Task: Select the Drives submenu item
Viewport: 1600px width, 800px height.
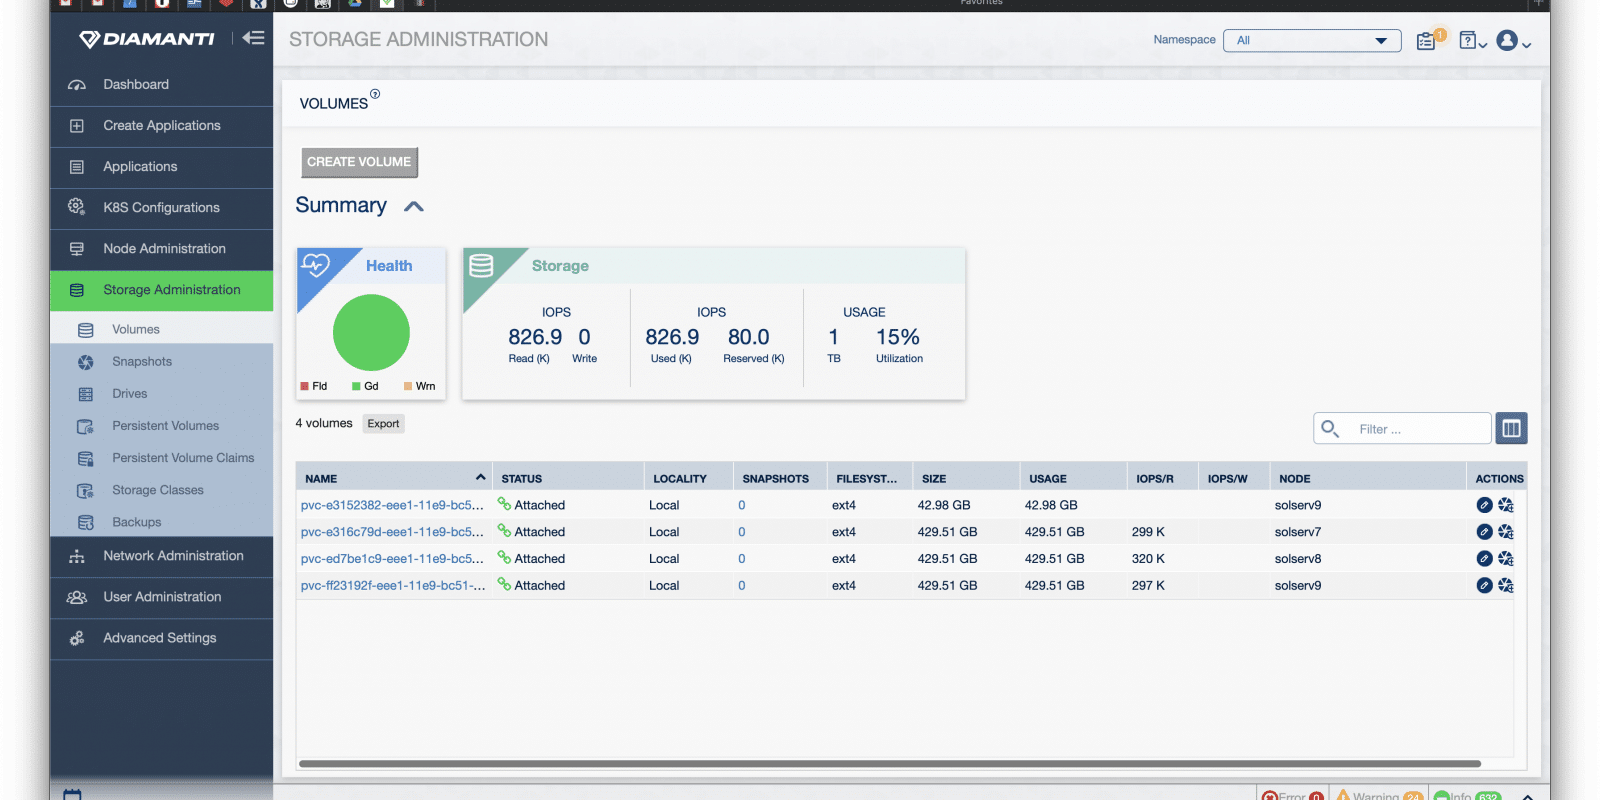Action: 162,394
